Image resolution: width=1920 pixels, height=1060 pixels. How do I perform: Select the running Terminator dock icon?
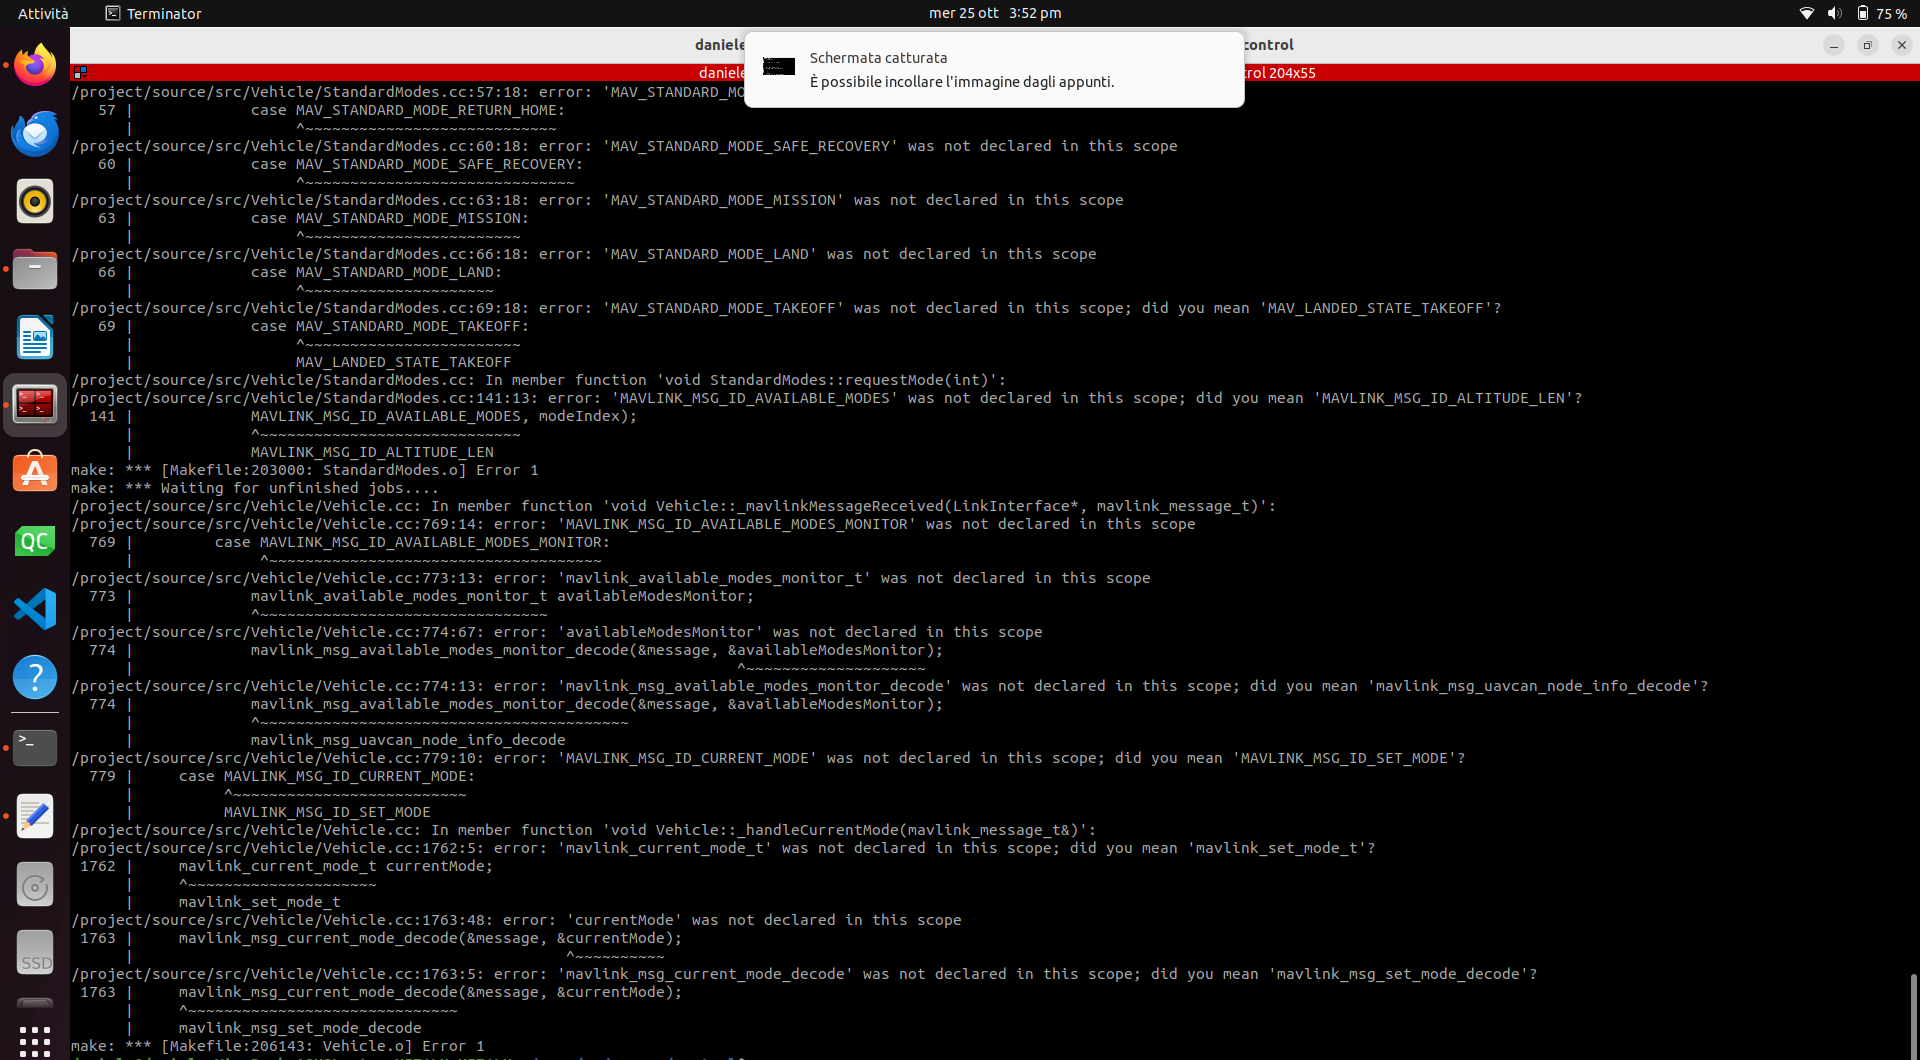click(34, 405)
